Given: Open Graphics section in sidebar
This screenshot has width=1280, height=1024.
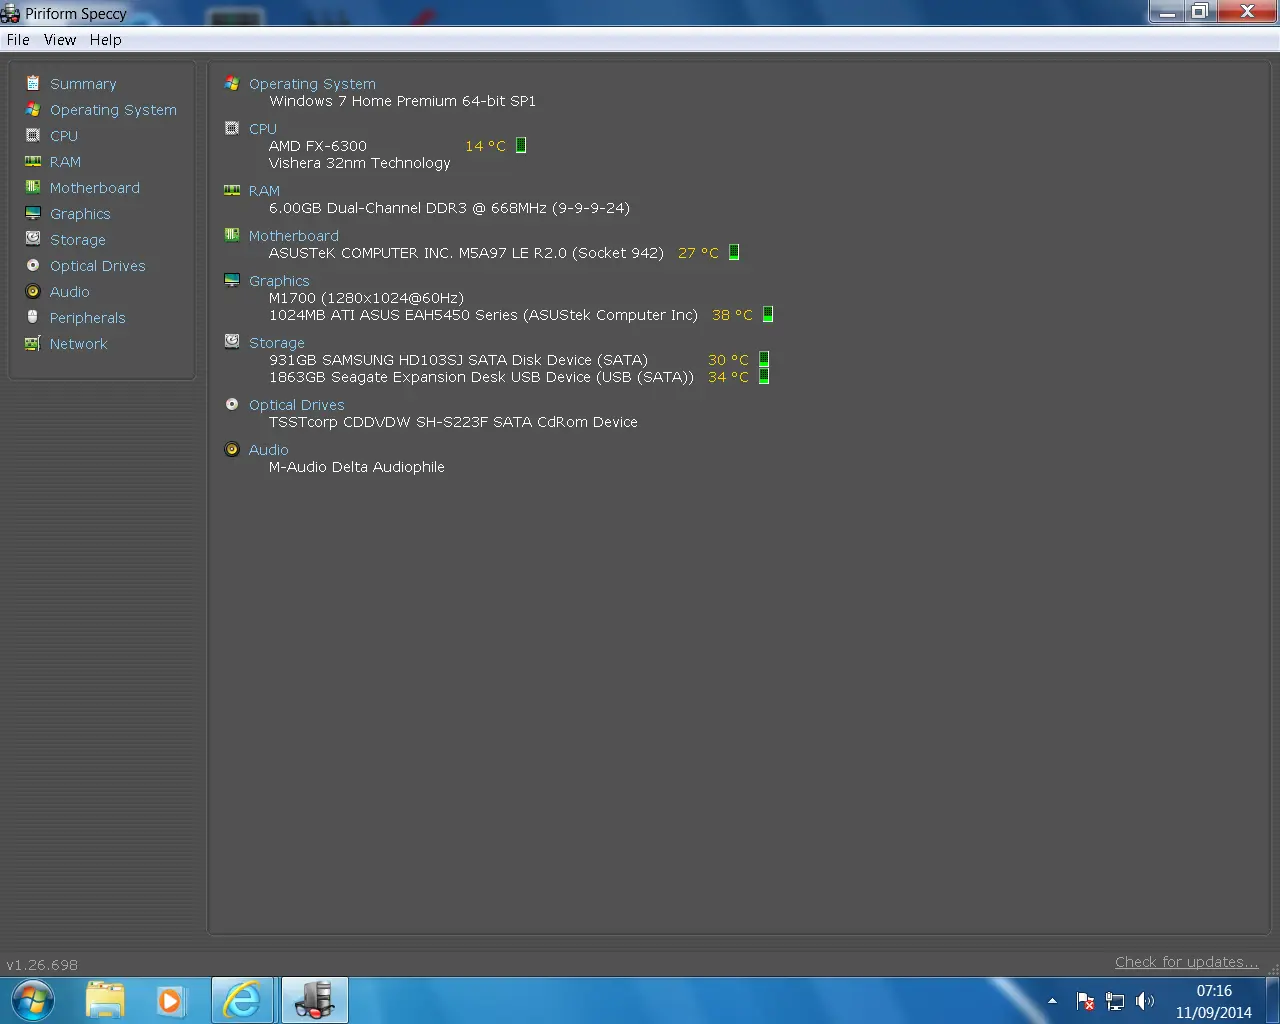Looking at the screenshot, I should coord(80,214).
